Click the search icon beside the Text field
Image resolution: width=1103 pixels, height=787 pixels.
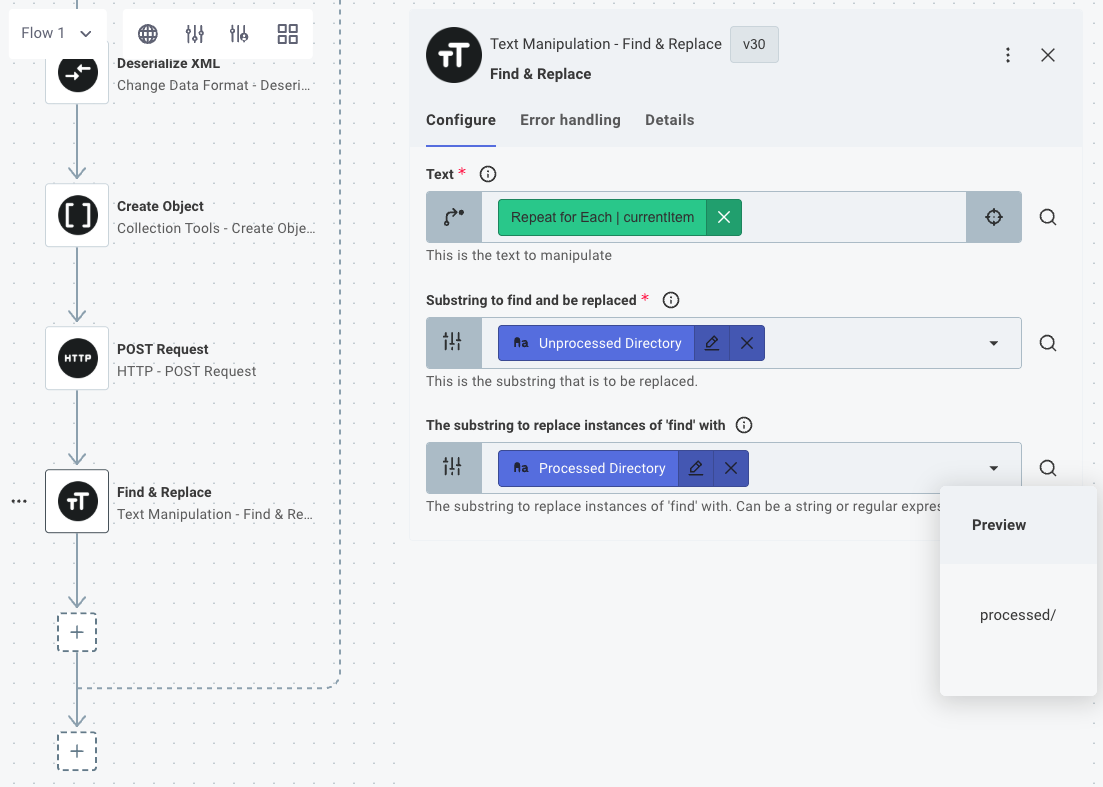coord(1047,217)
